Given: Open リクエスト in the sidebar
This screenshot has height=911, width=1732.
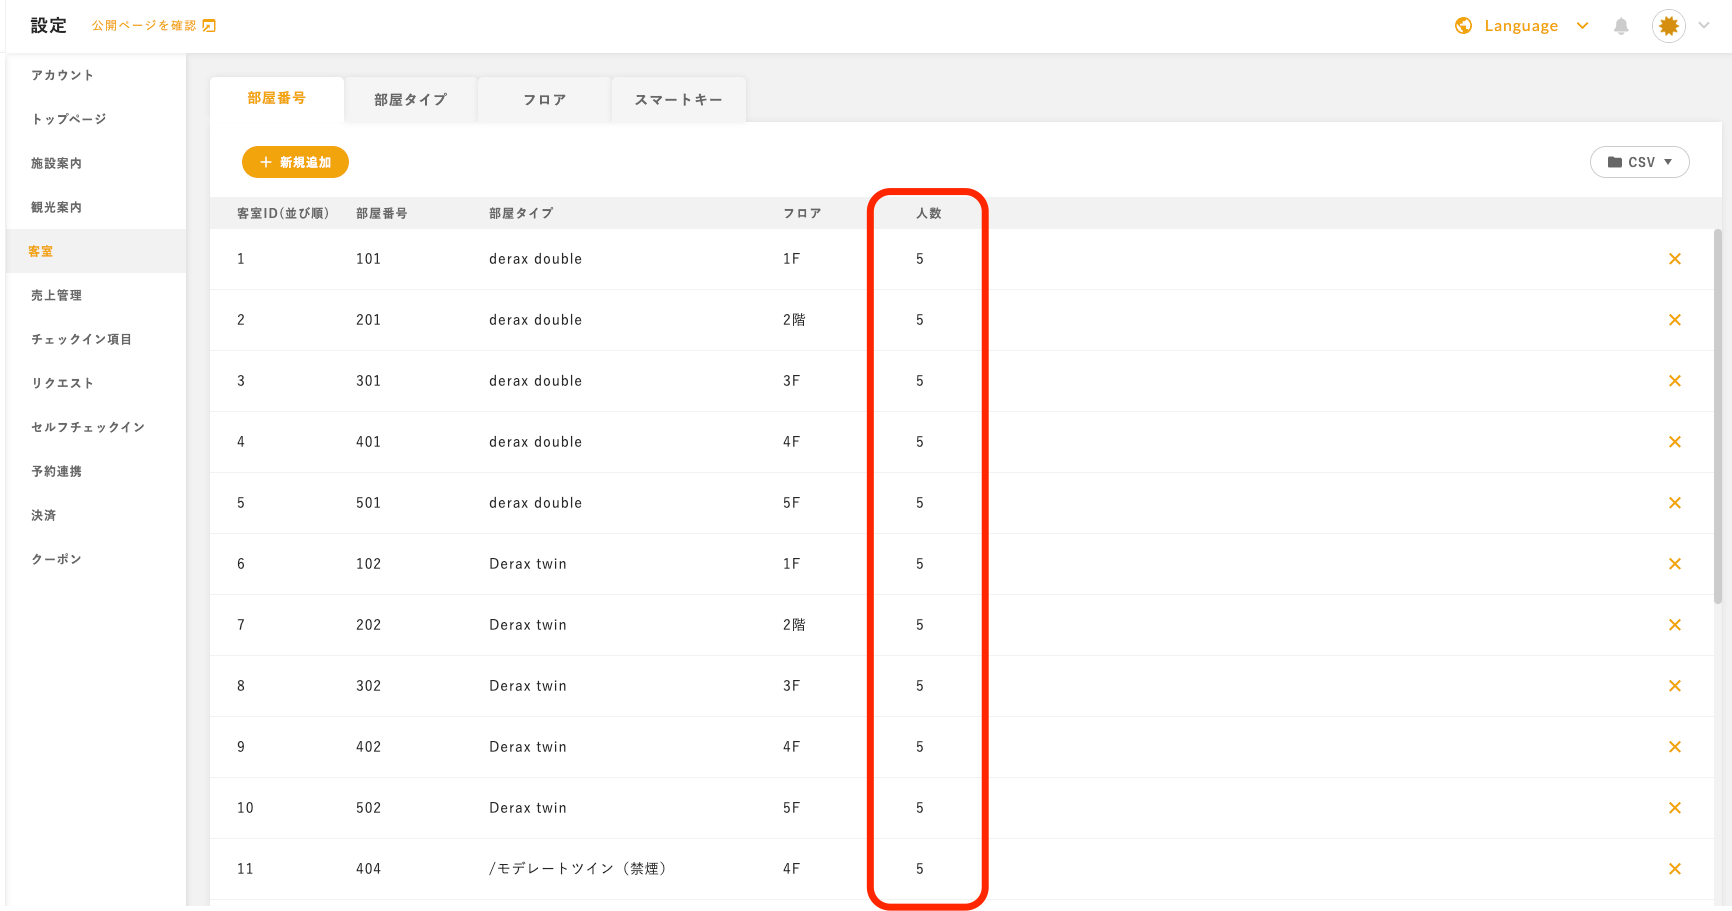Looking at the screenshot, I should 62,383.
